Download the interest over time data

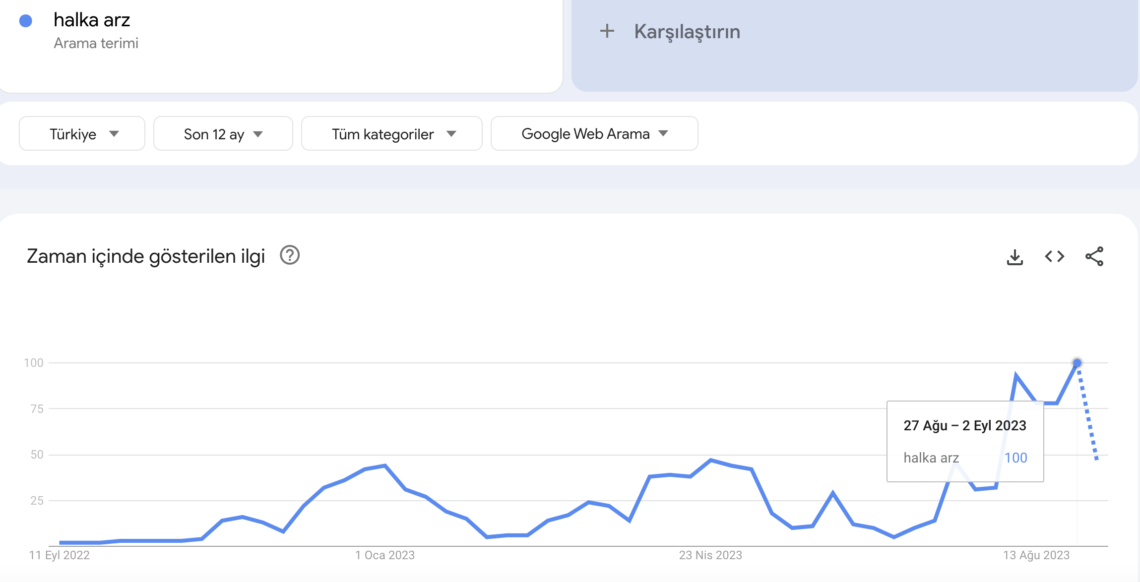1014,256
